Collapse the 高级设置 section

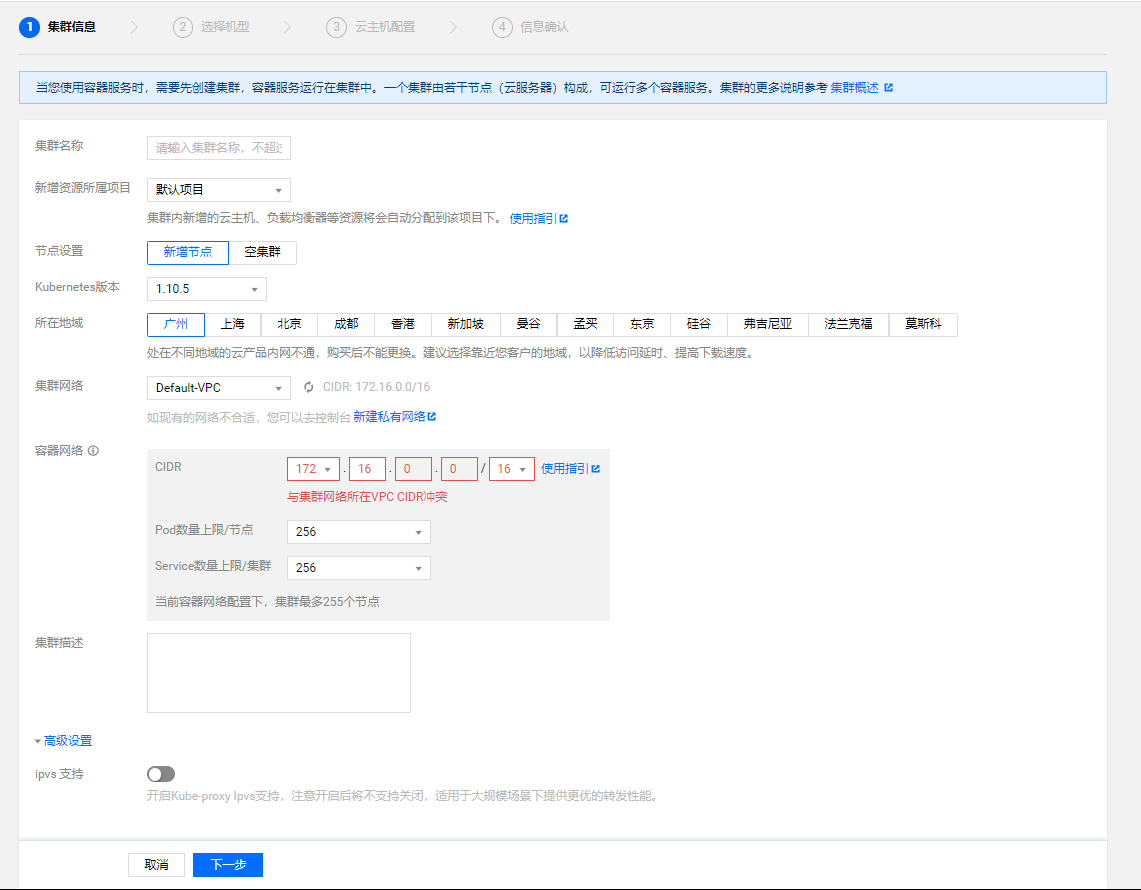click(x=64, y=741)
